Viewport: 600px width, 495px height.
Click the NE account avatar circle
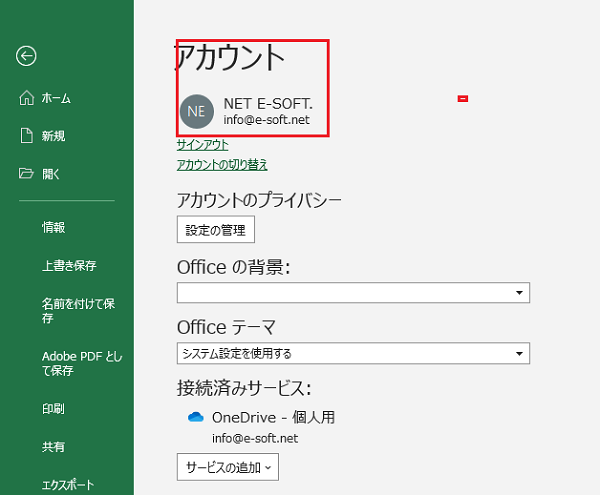point(197,111)
